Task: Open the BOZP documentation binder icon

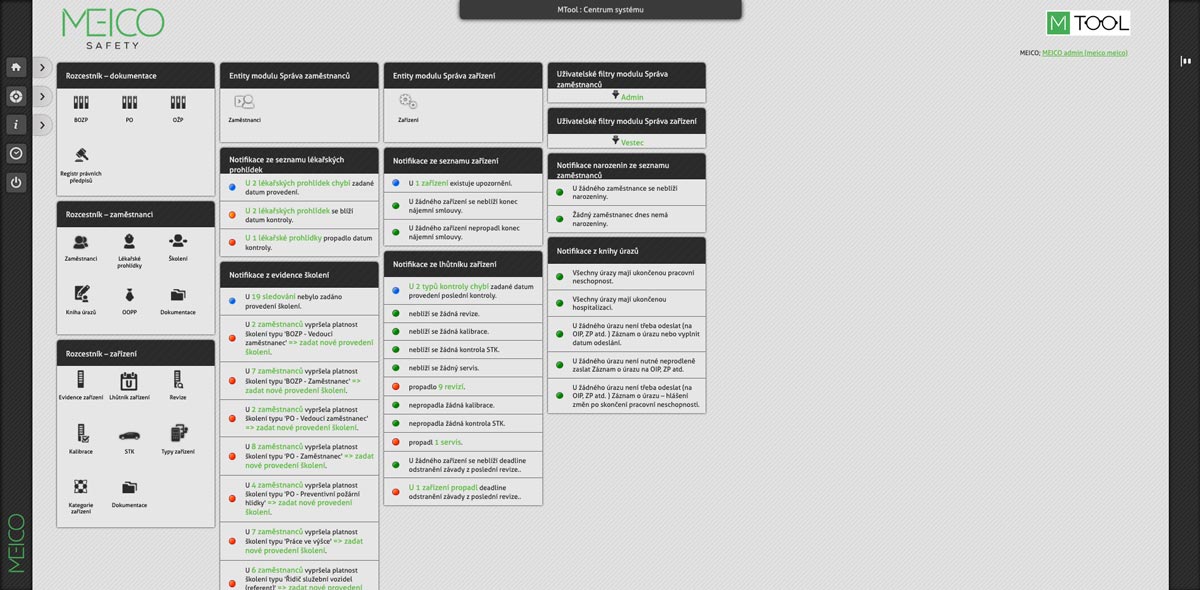Action: (81, 103)
